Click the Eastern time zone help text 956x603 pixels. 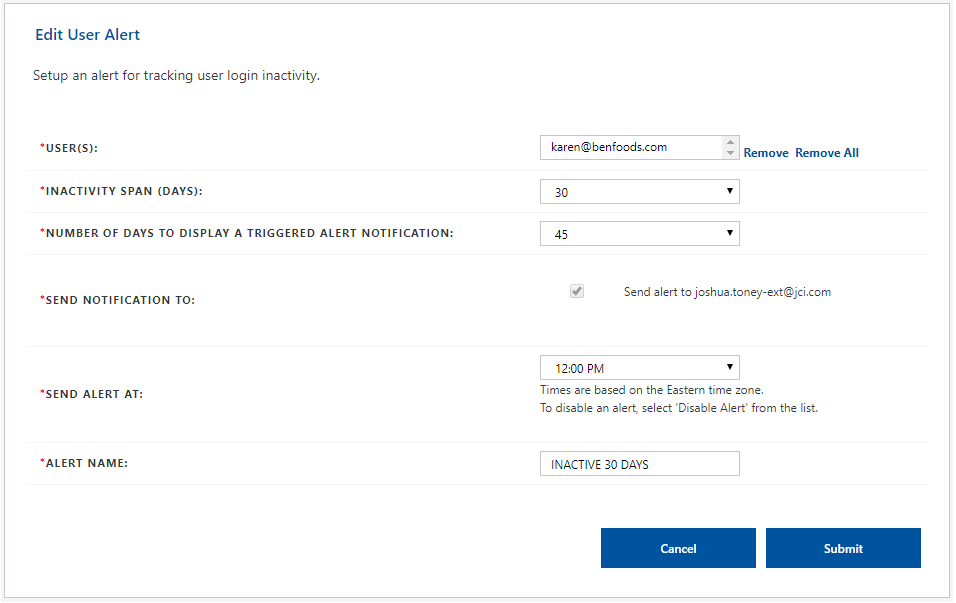(x=652, y=390)
